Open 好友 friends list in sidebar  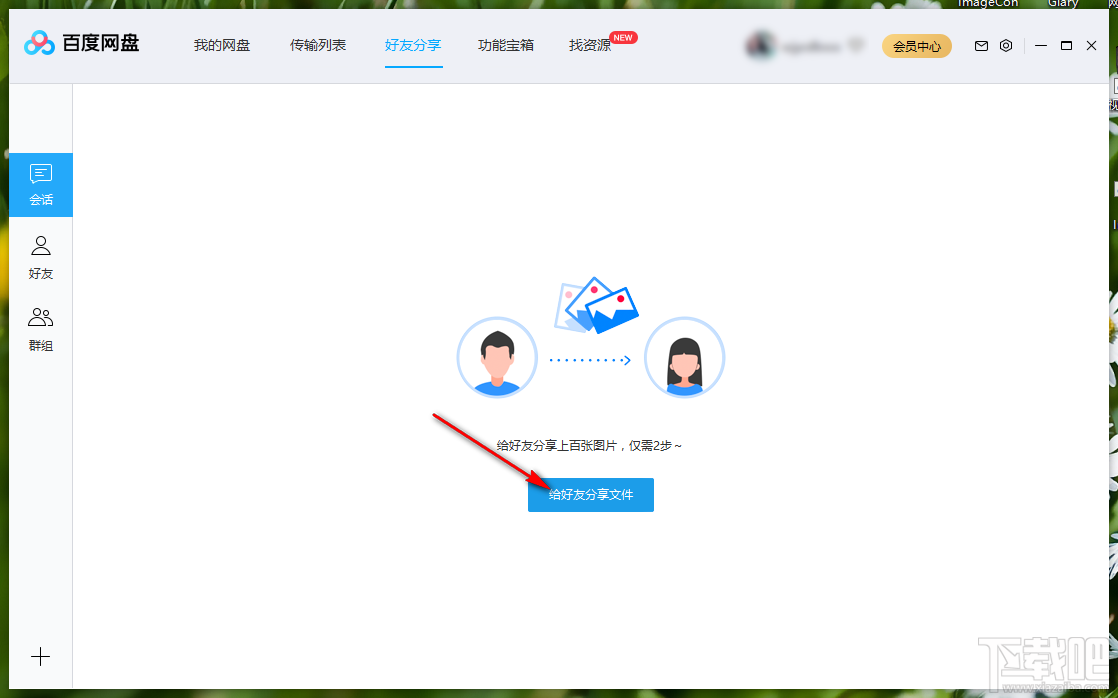(x=41, y=257)
